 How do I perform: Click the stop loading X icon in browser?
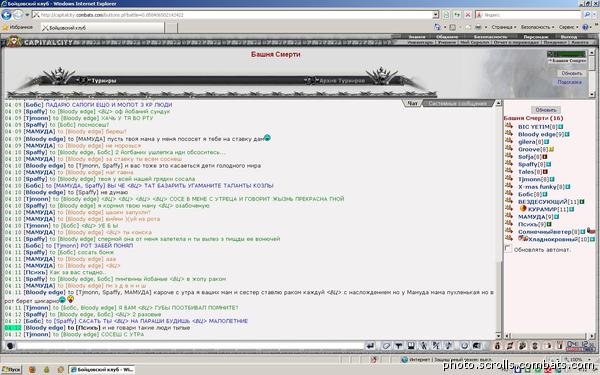468,15
